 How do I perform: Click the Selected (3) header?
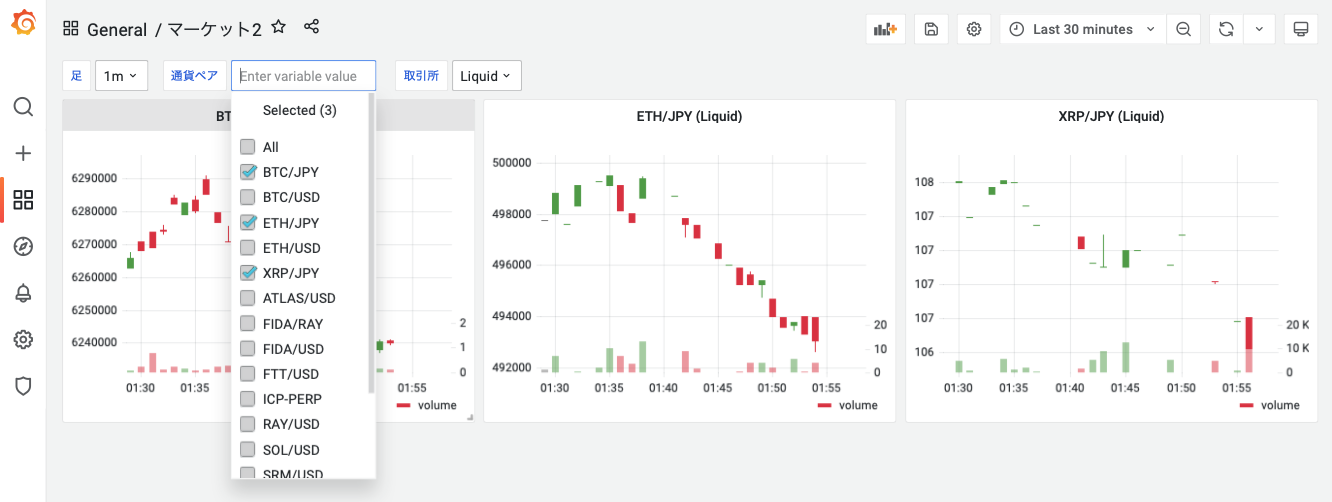pos(300,110)
